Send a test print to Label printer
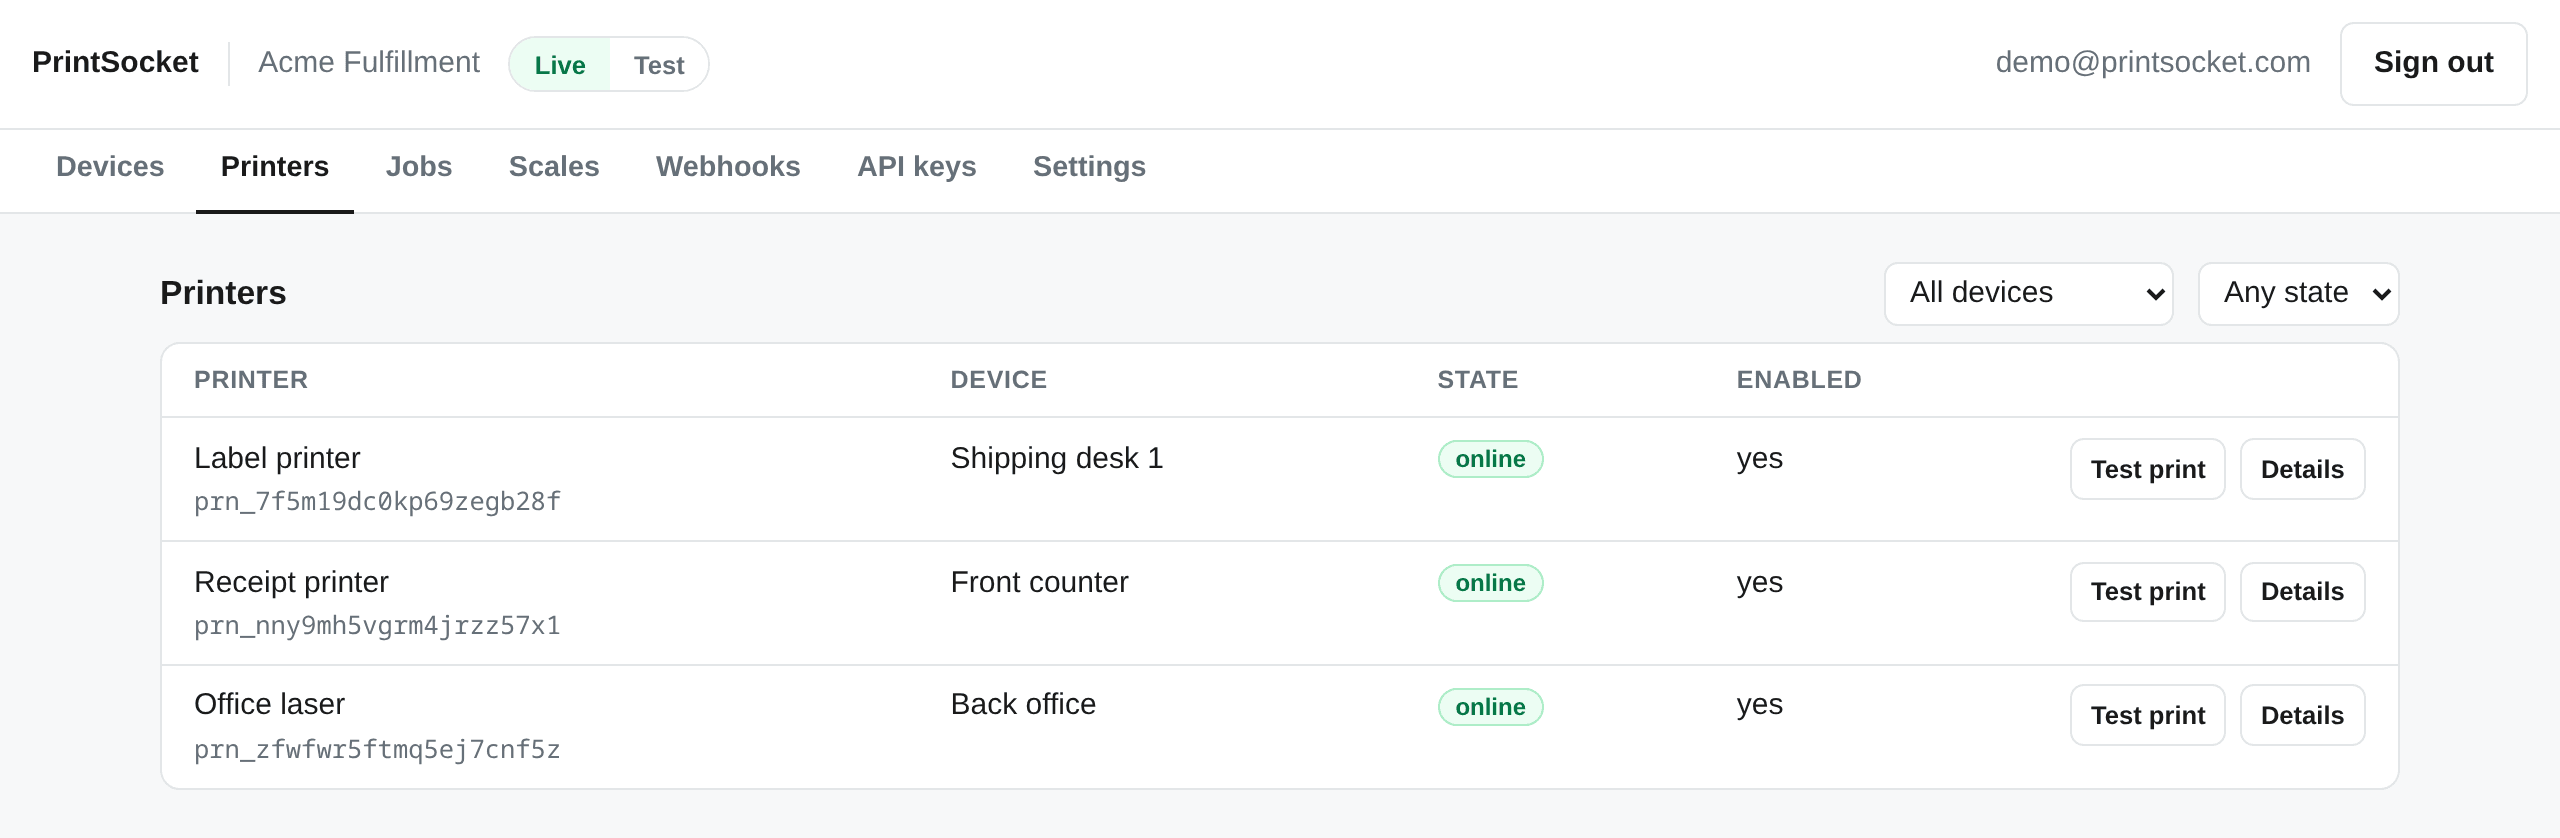 [2148, 469]
